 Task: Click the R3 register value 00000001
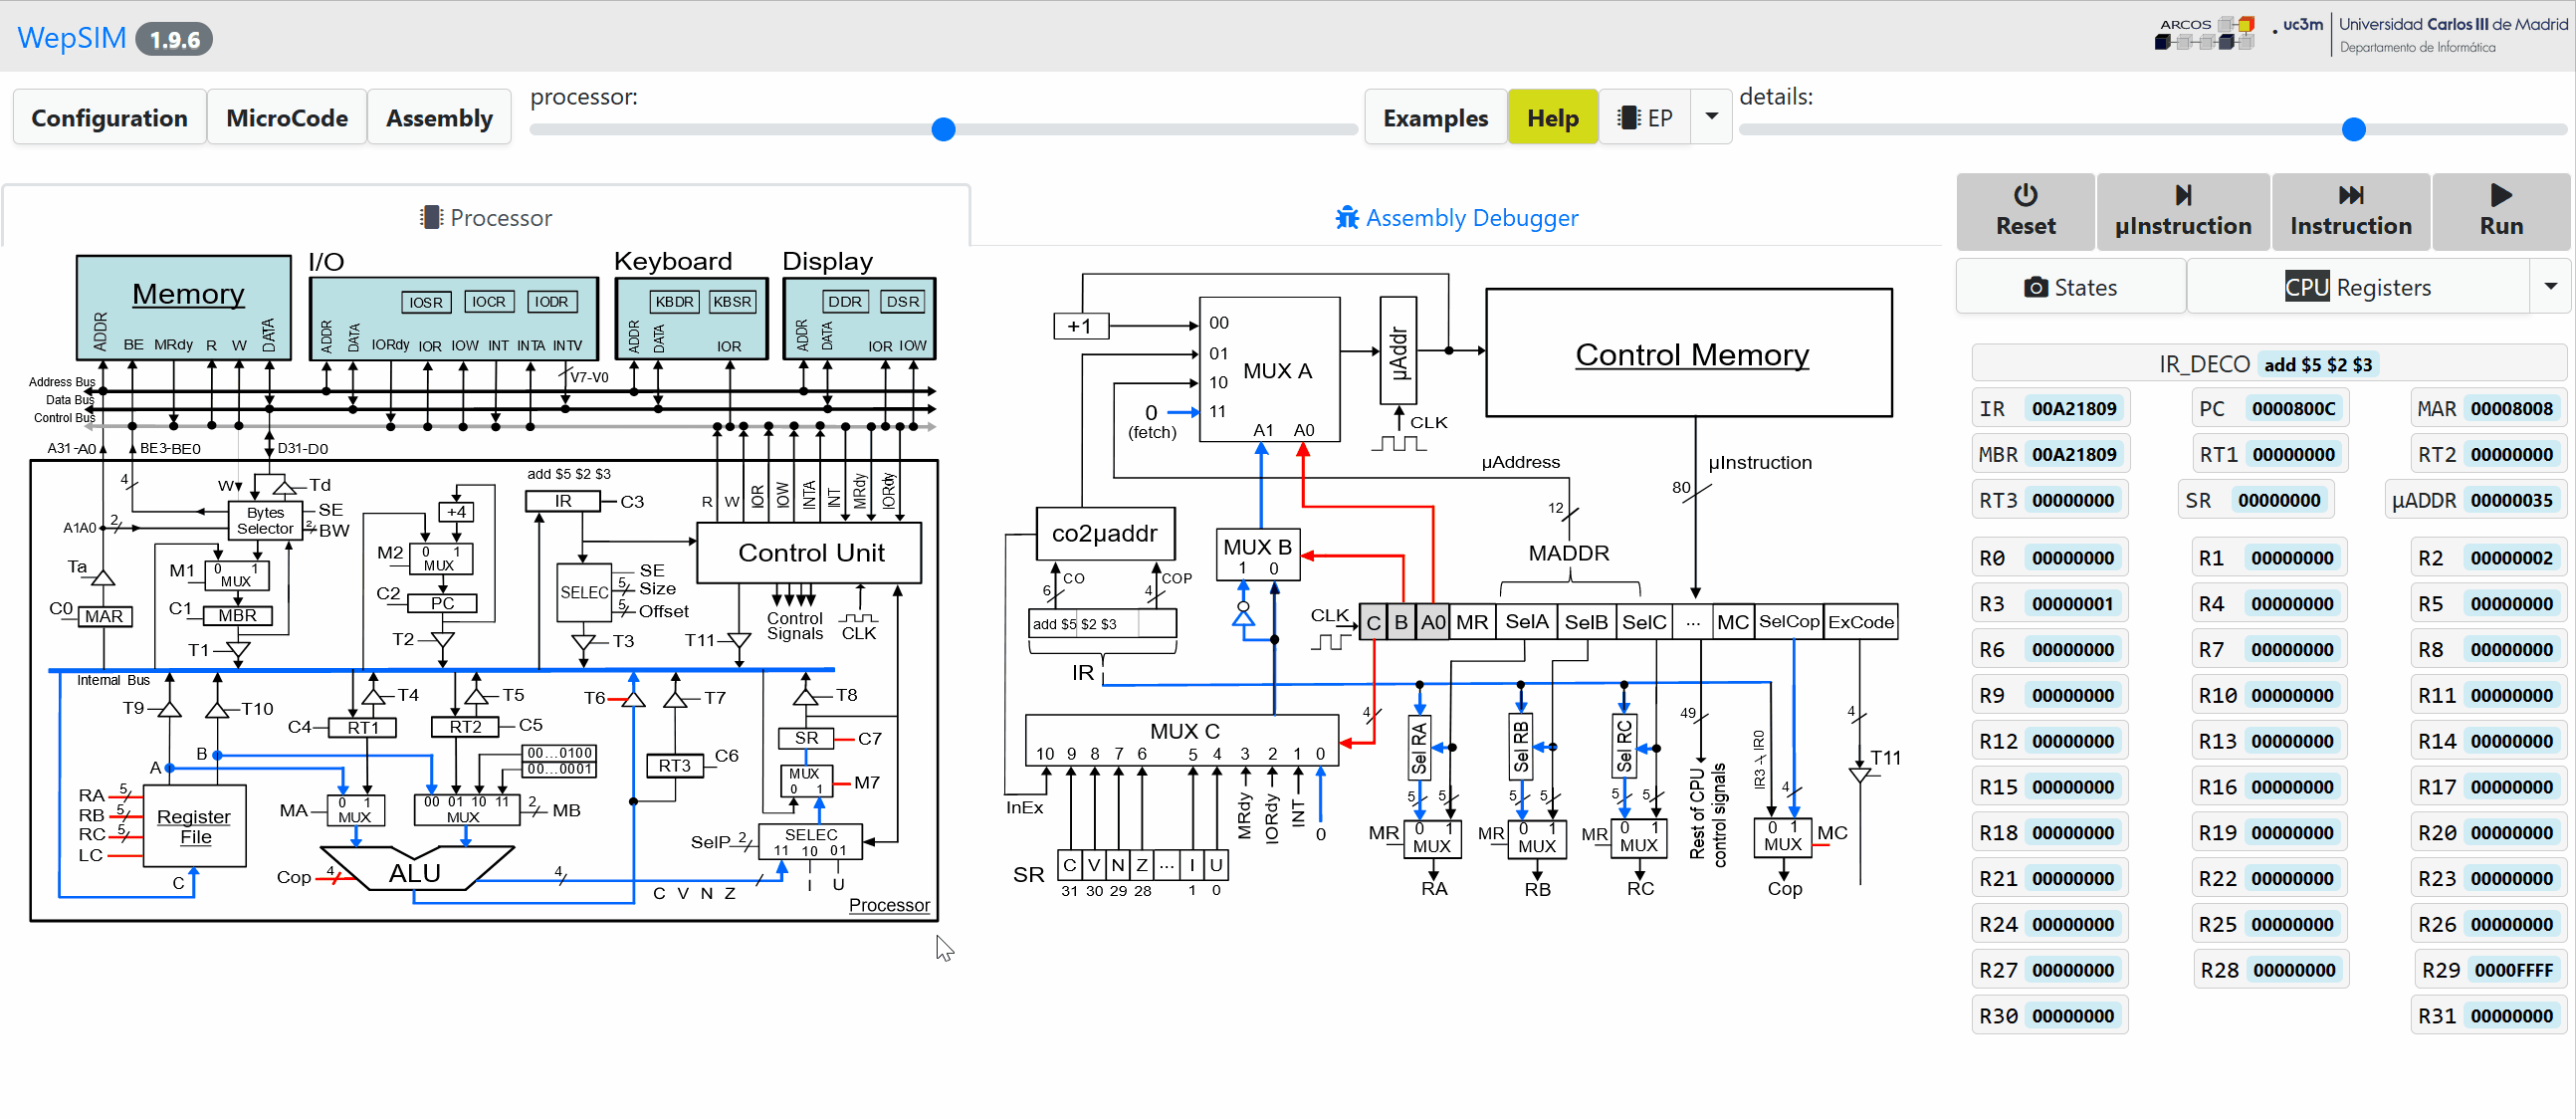(2072, 603)
